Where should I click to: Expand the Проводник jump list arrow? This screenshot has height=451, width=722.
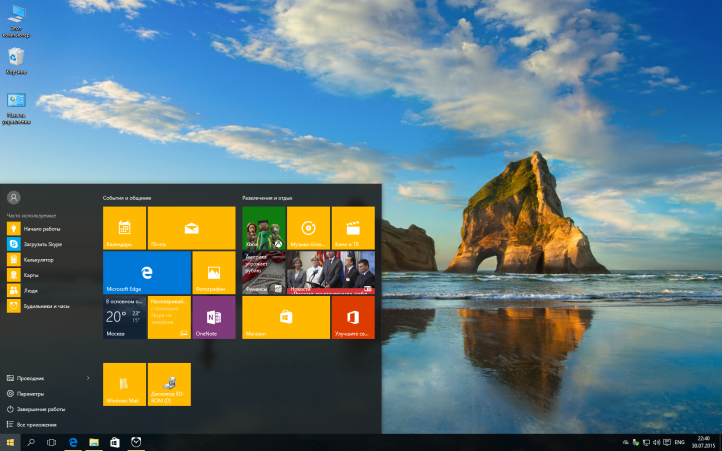88,378
